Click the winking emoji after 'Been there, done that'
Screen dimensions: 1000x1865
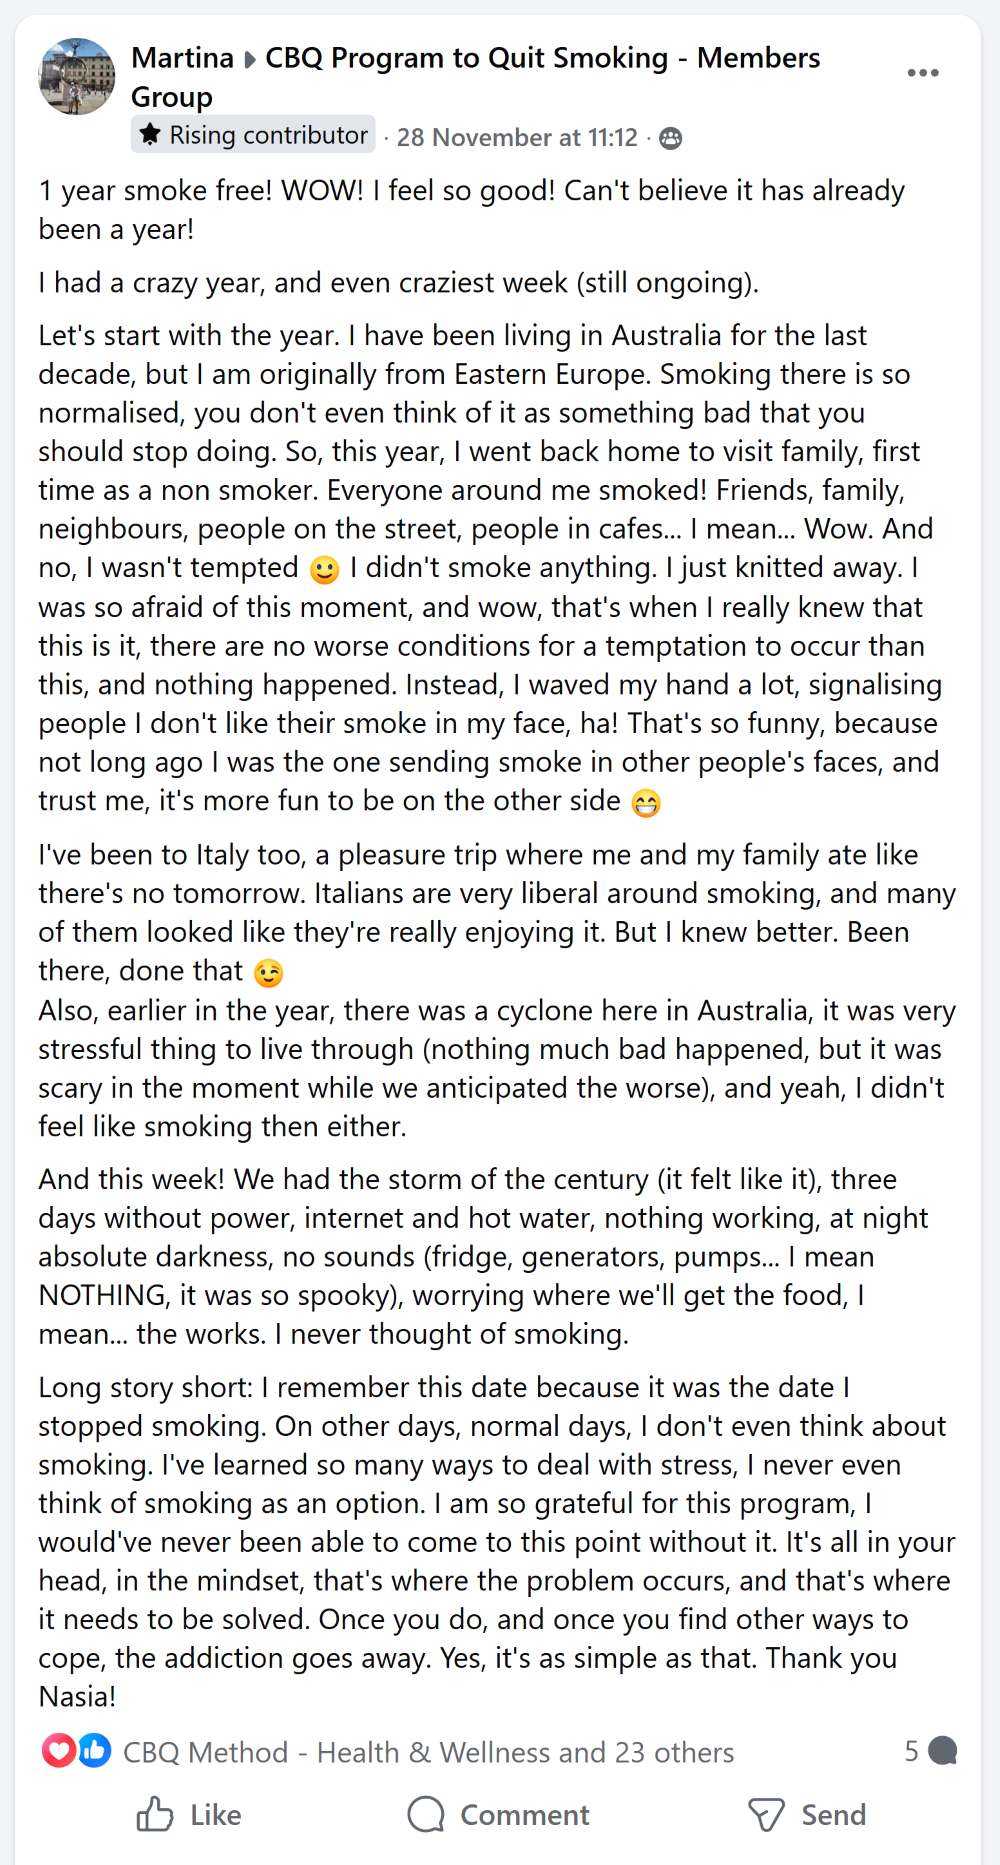(268, 971)
